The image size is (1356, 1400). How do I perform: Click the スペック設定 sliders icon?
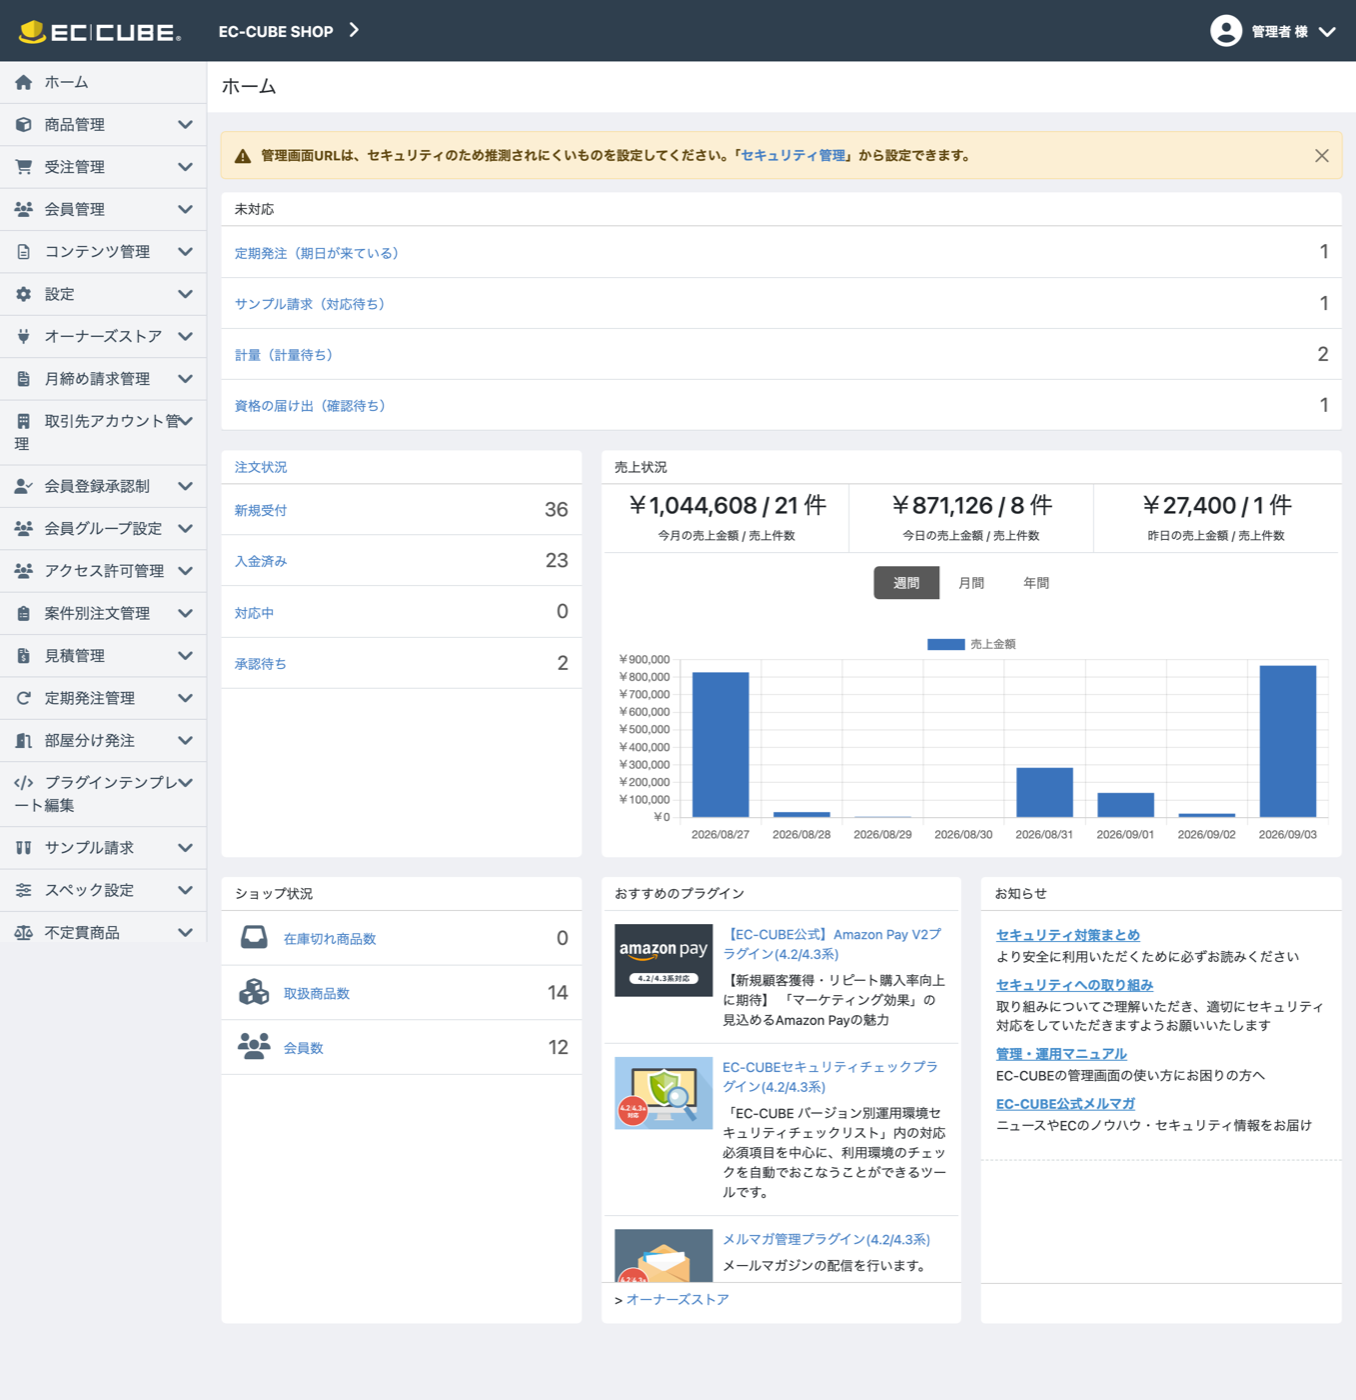[x=23, y=890]
